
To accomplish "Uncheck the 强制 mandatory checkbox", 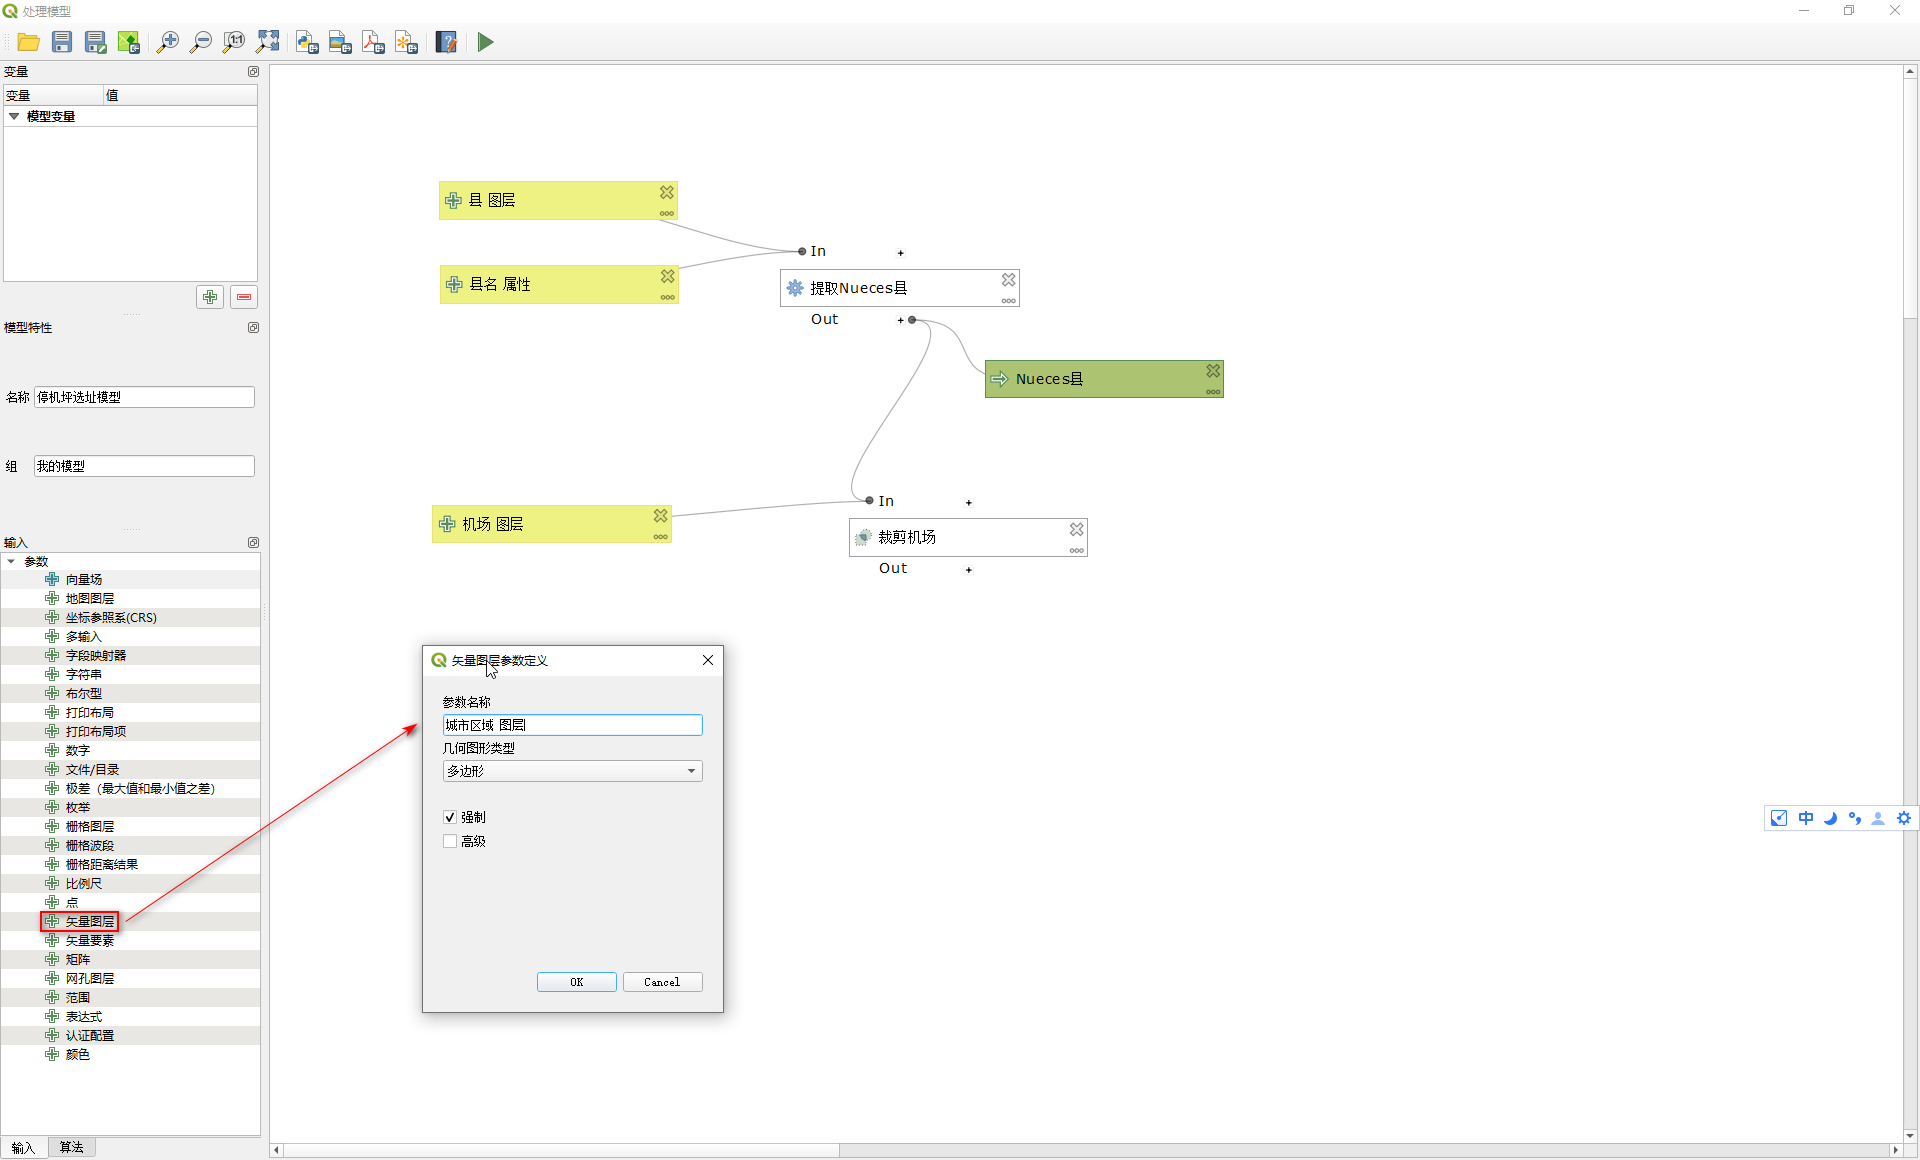I will [x=450, y=817].
